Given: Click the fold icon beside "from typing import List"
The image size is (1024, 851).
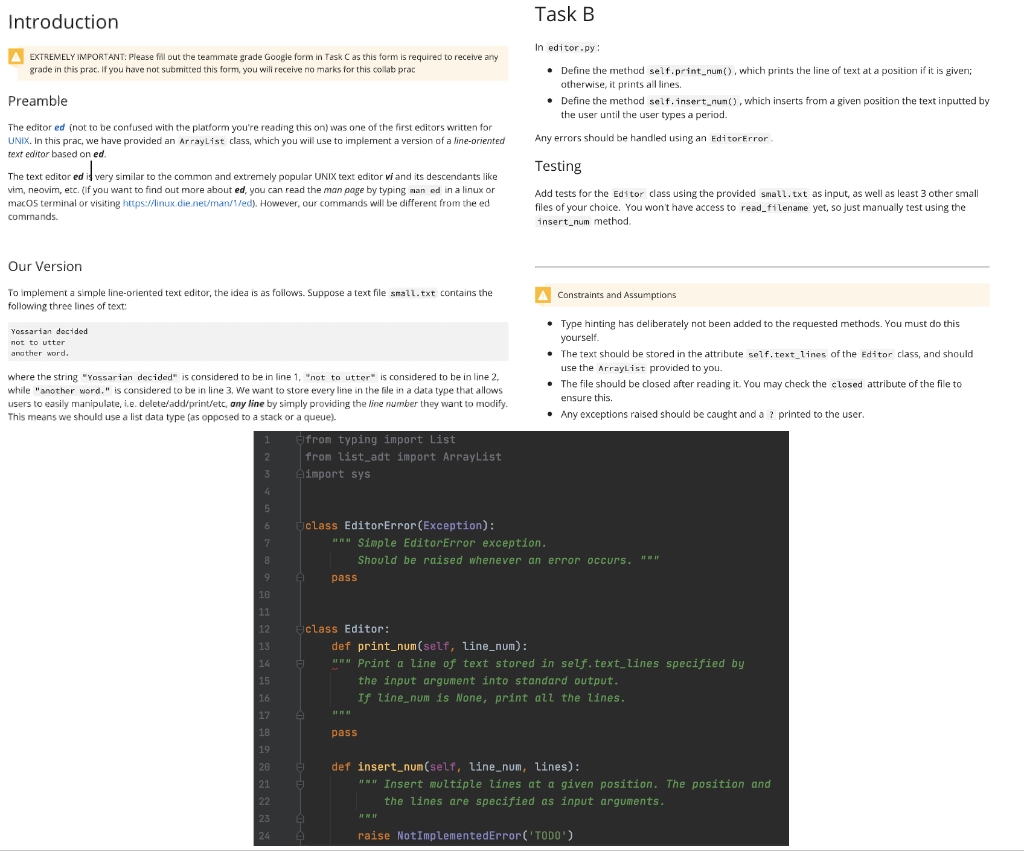Looking at the screenshot, I should coord(299,439).
